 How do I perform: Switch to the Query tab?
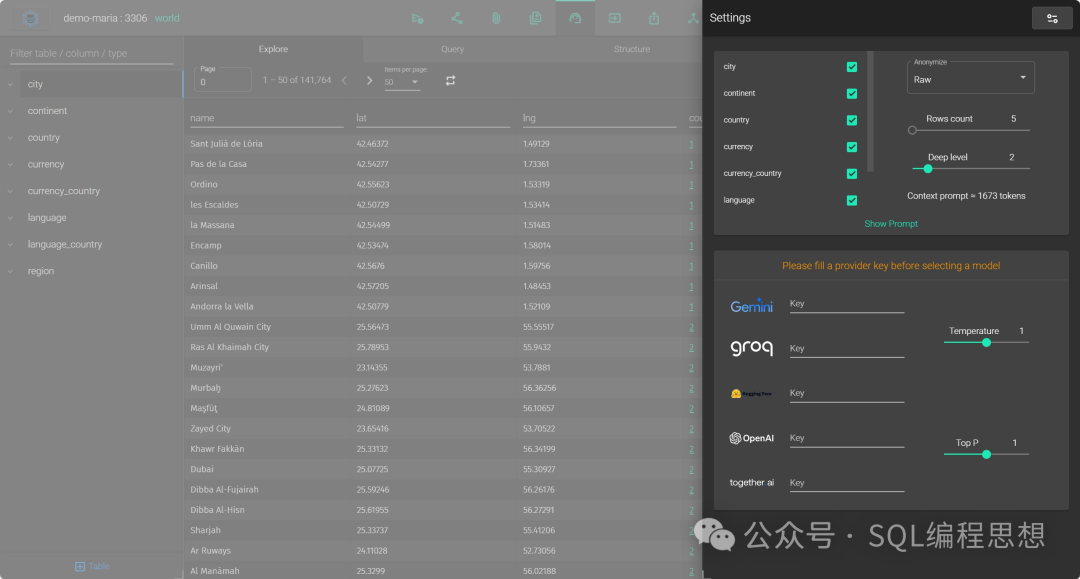click(x=453, y=49)
